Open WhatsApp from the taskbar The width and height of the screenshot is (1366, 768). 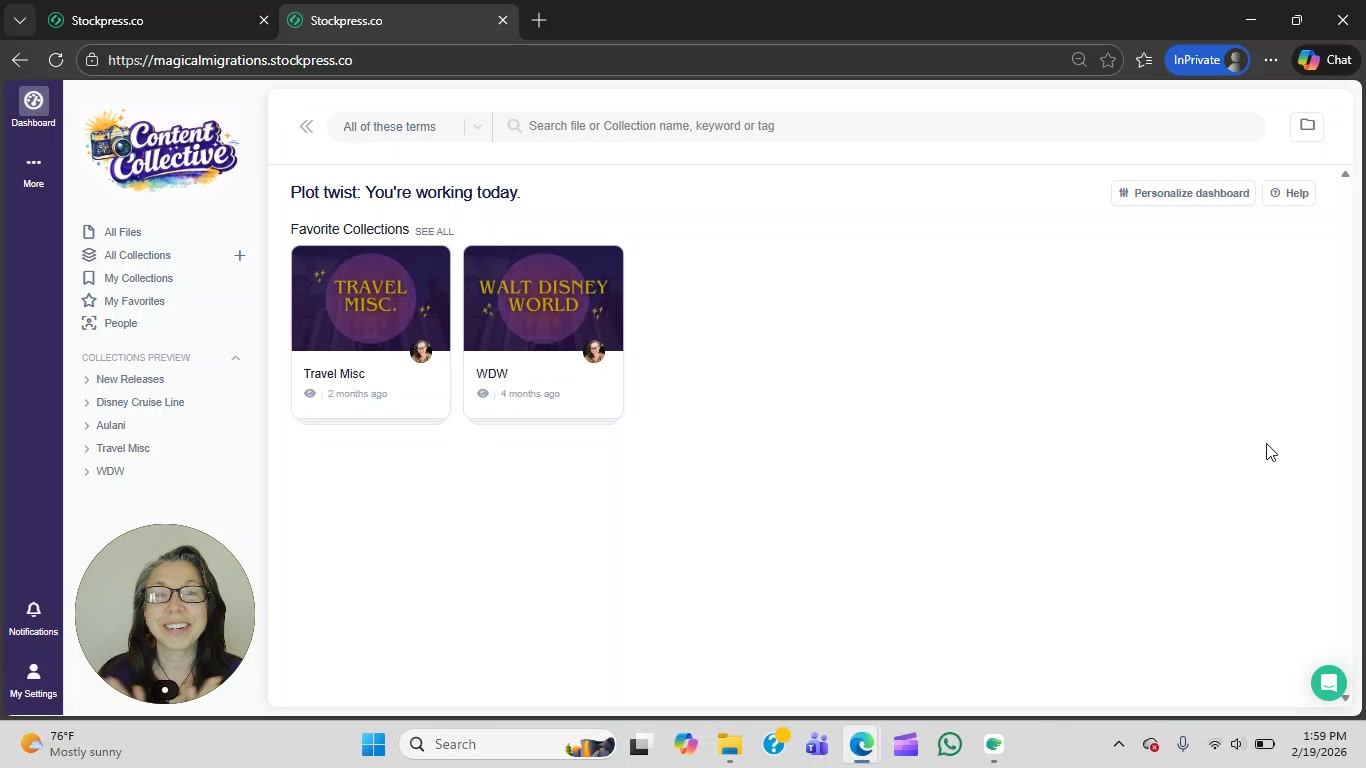pyautogui.click(x=950, y=745)
